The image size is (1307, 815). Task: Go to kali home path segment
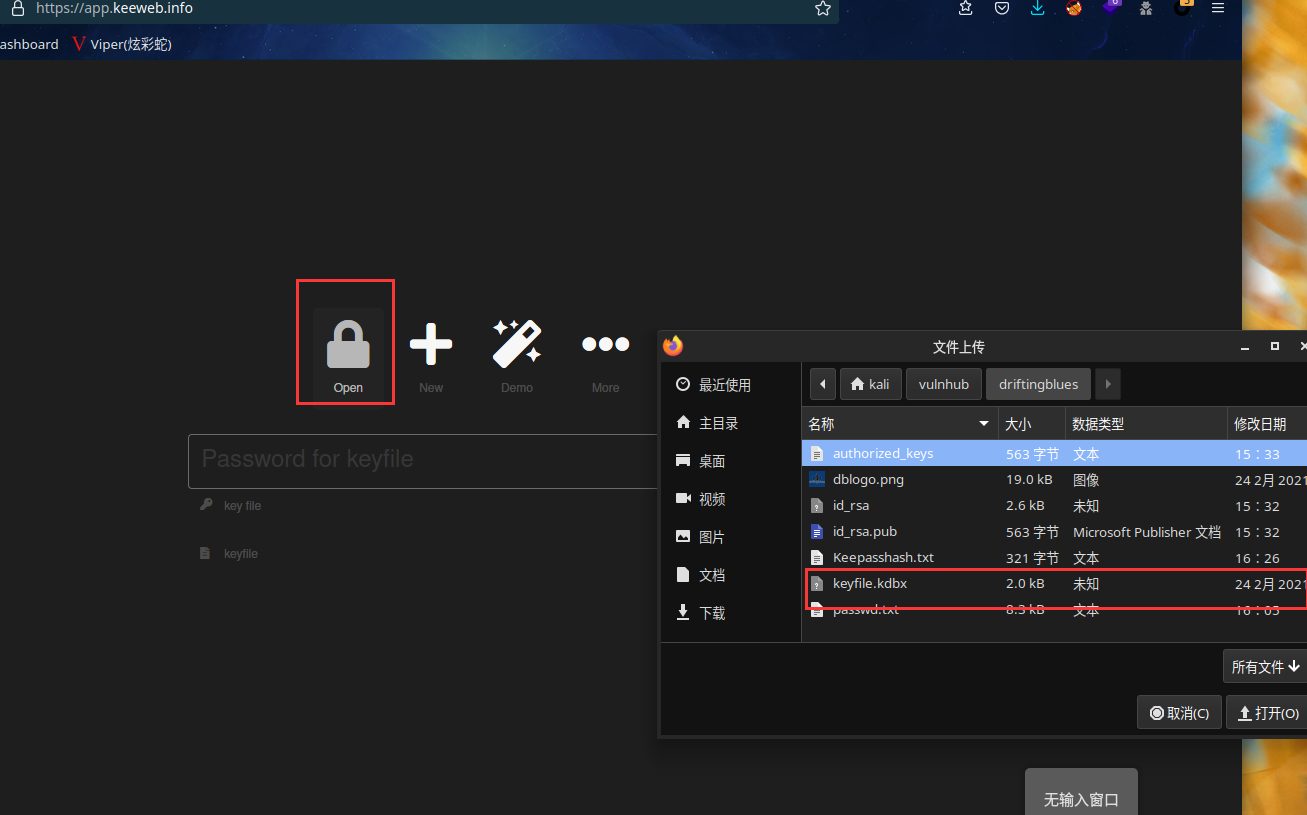(x=870, y=384)
